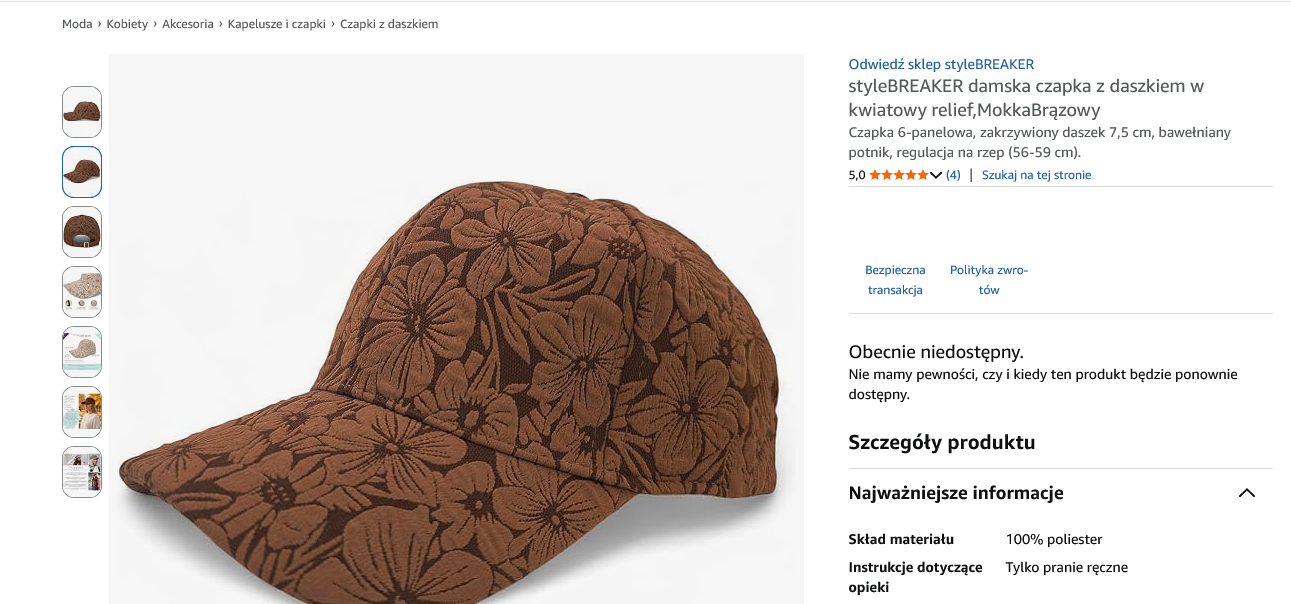The width and height of the screenshot is (1291, 604).
Task: Visit the styleBREAKER store link
Action: pos(941,64)
